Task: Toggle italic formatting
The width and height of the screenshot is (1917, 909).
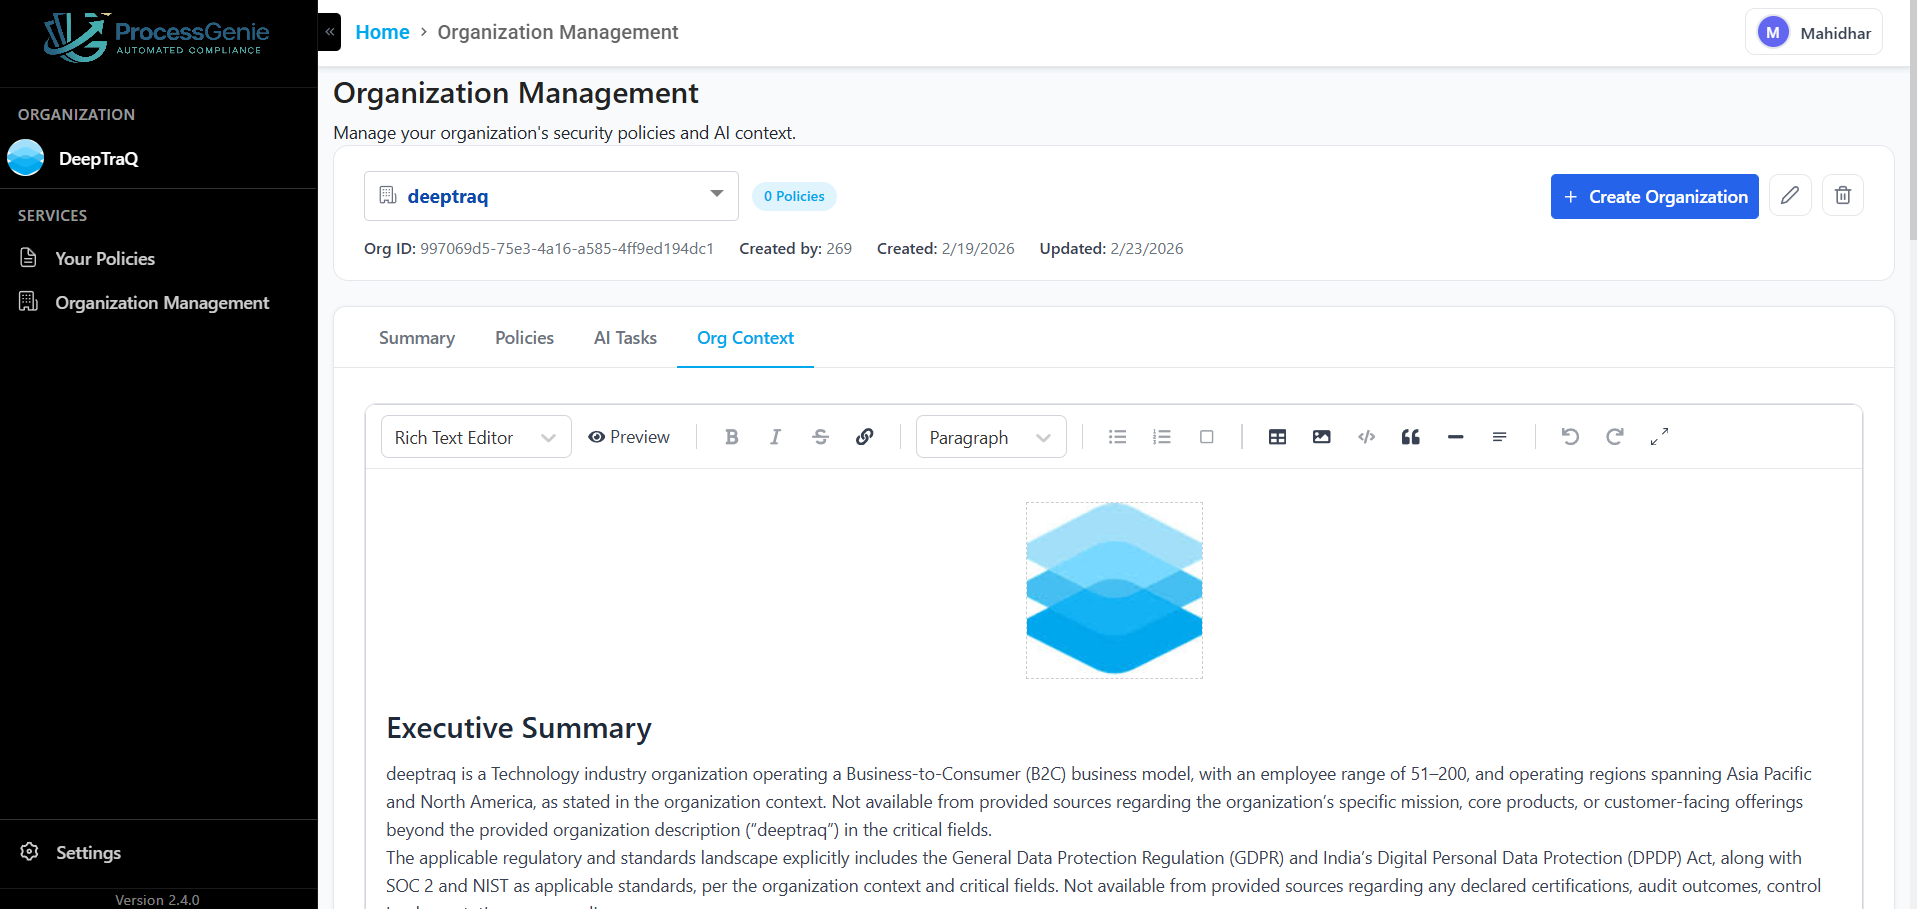Action: (x=775, y=437)
